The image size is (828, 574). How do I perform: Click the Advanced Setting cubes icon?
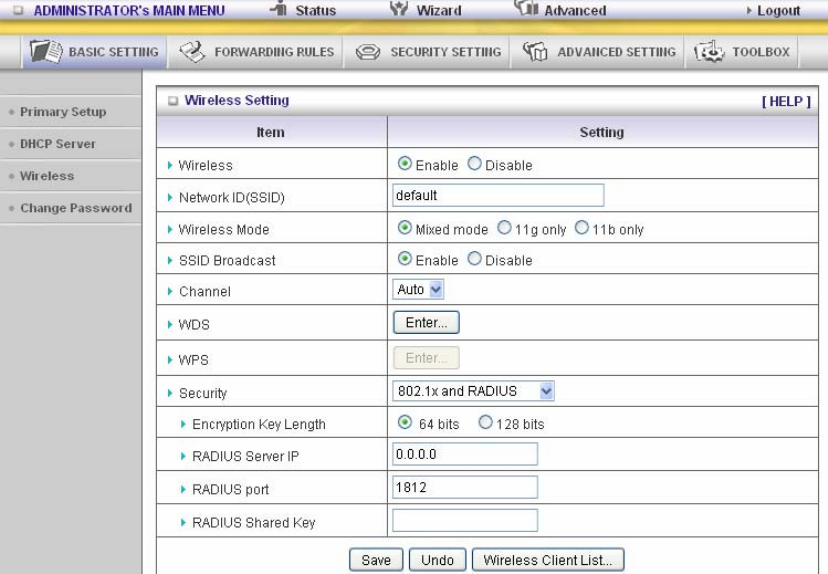535,51
